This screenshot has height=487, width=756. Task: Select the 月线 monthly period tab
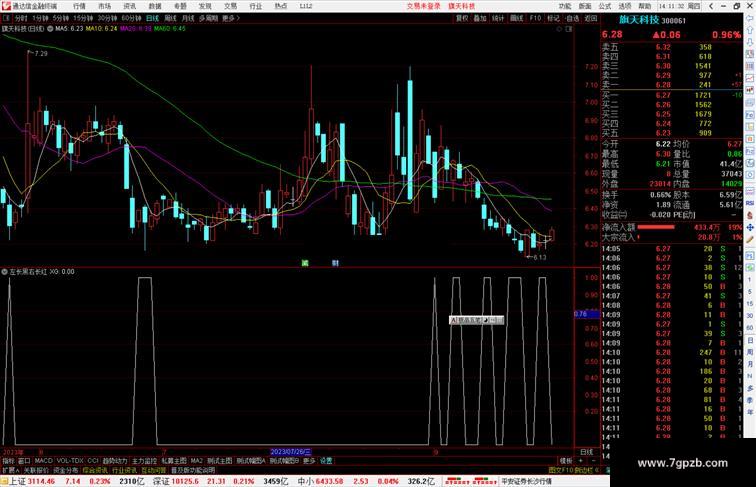[188, 18]
